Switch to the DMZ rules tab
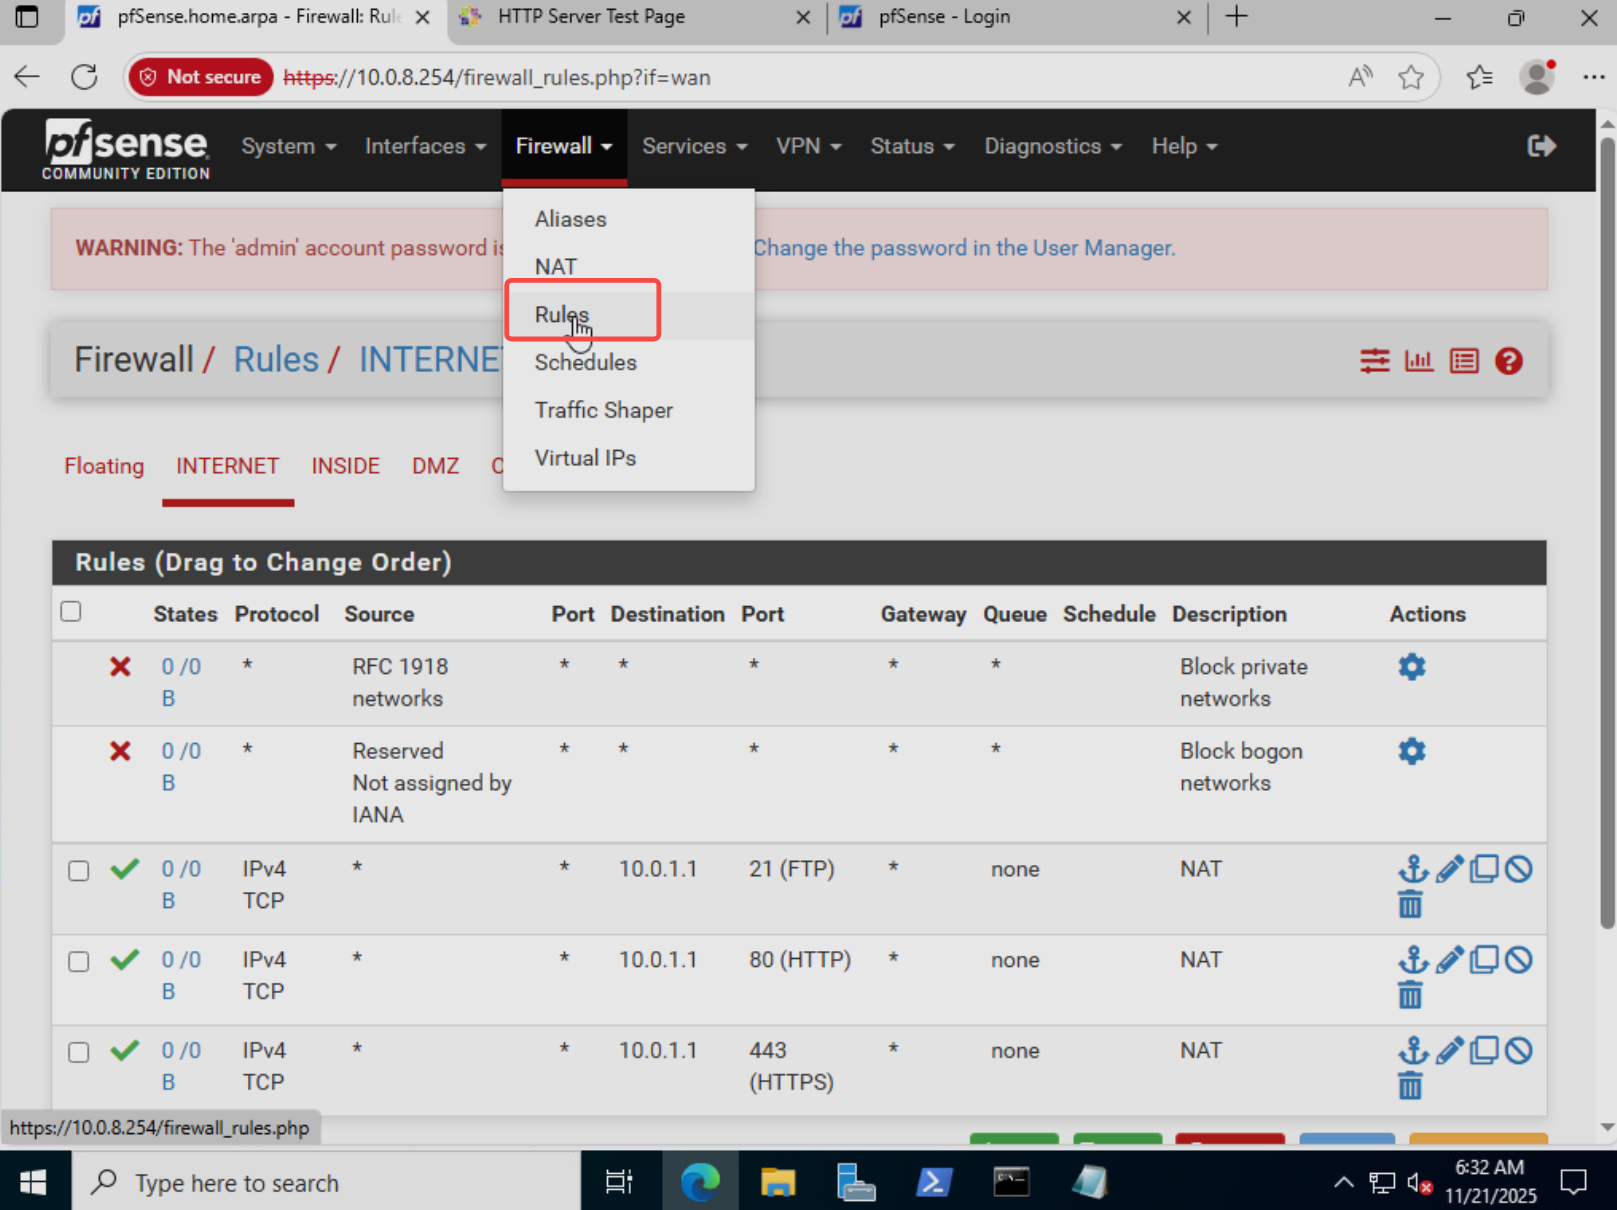Screen dimensions: 1617x1210 pyautogui.click(x=435, y=466)
